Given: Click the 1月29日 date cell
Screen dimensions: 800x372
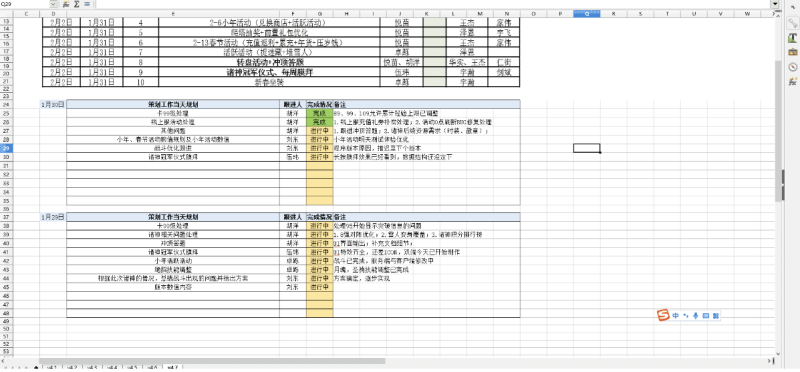Looking at the screenshot, I should [53, 217].
